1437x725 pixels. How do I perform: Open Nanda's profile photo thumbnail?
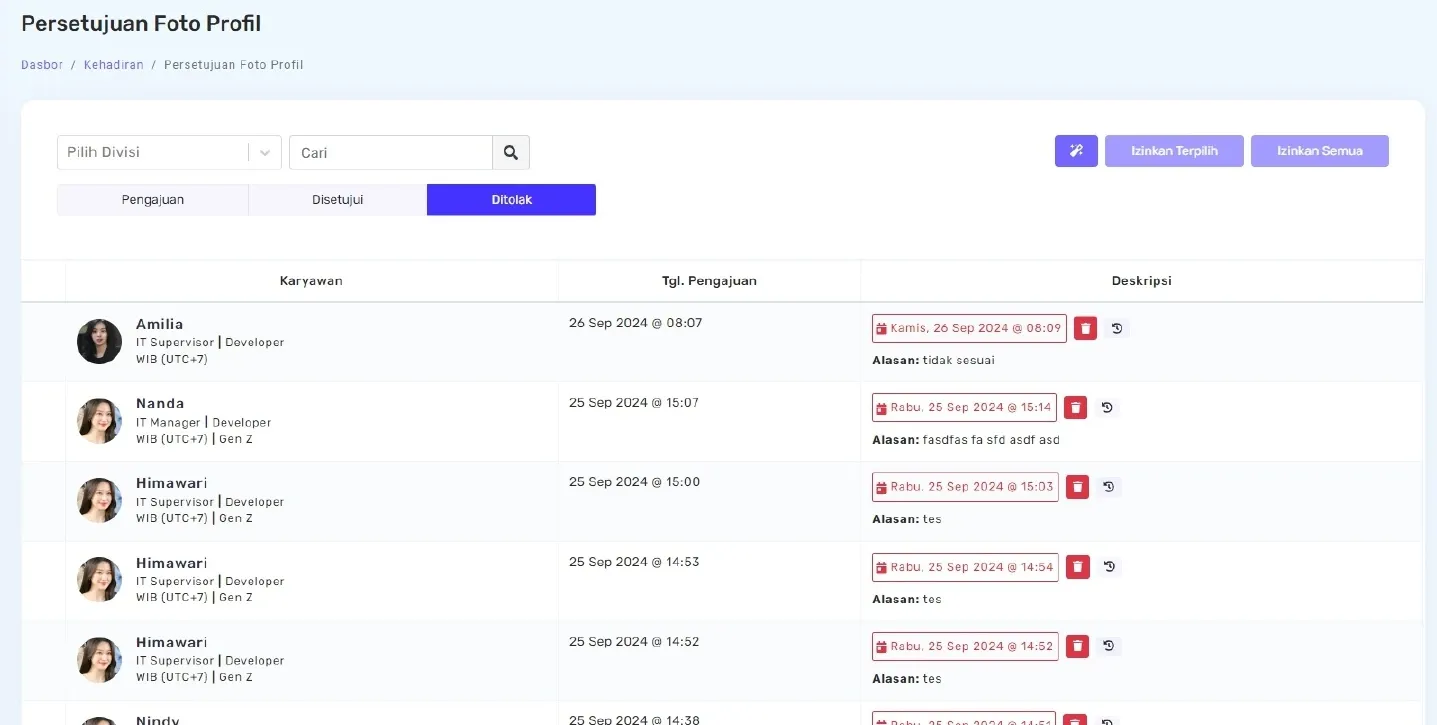pyautogui.click(x=99, y=421)
